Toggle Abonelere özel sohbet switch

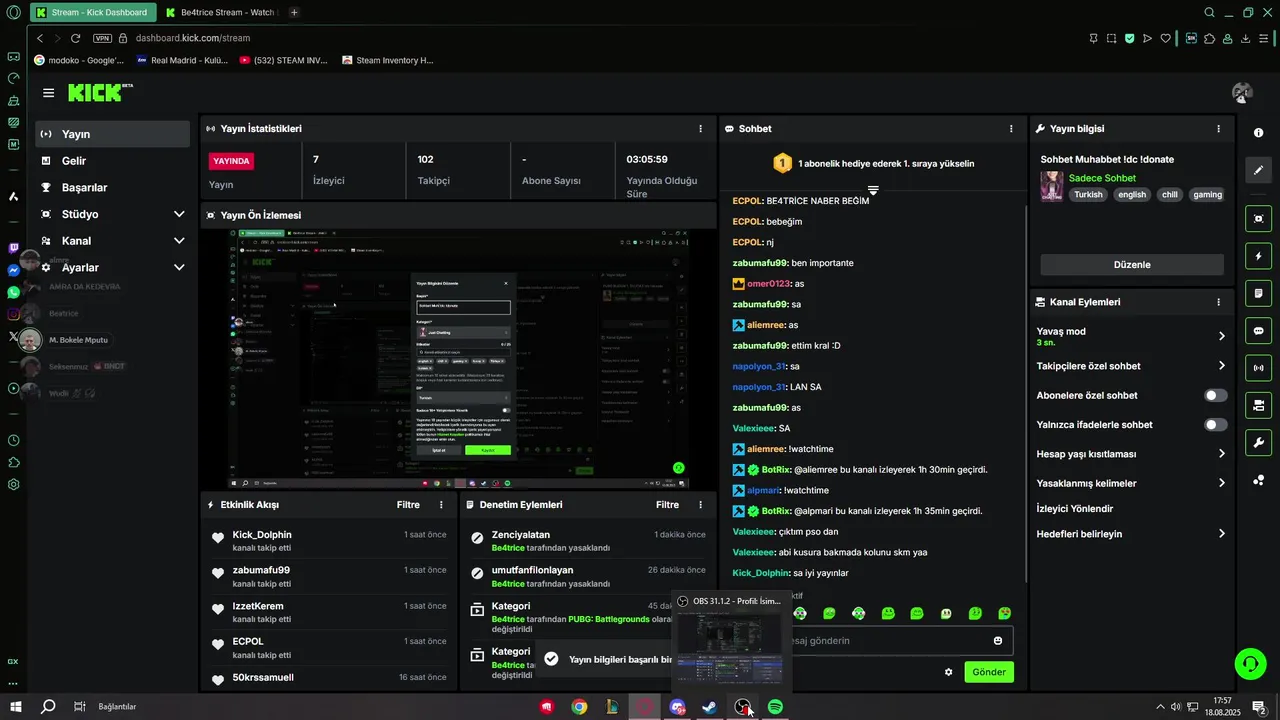1216,395
